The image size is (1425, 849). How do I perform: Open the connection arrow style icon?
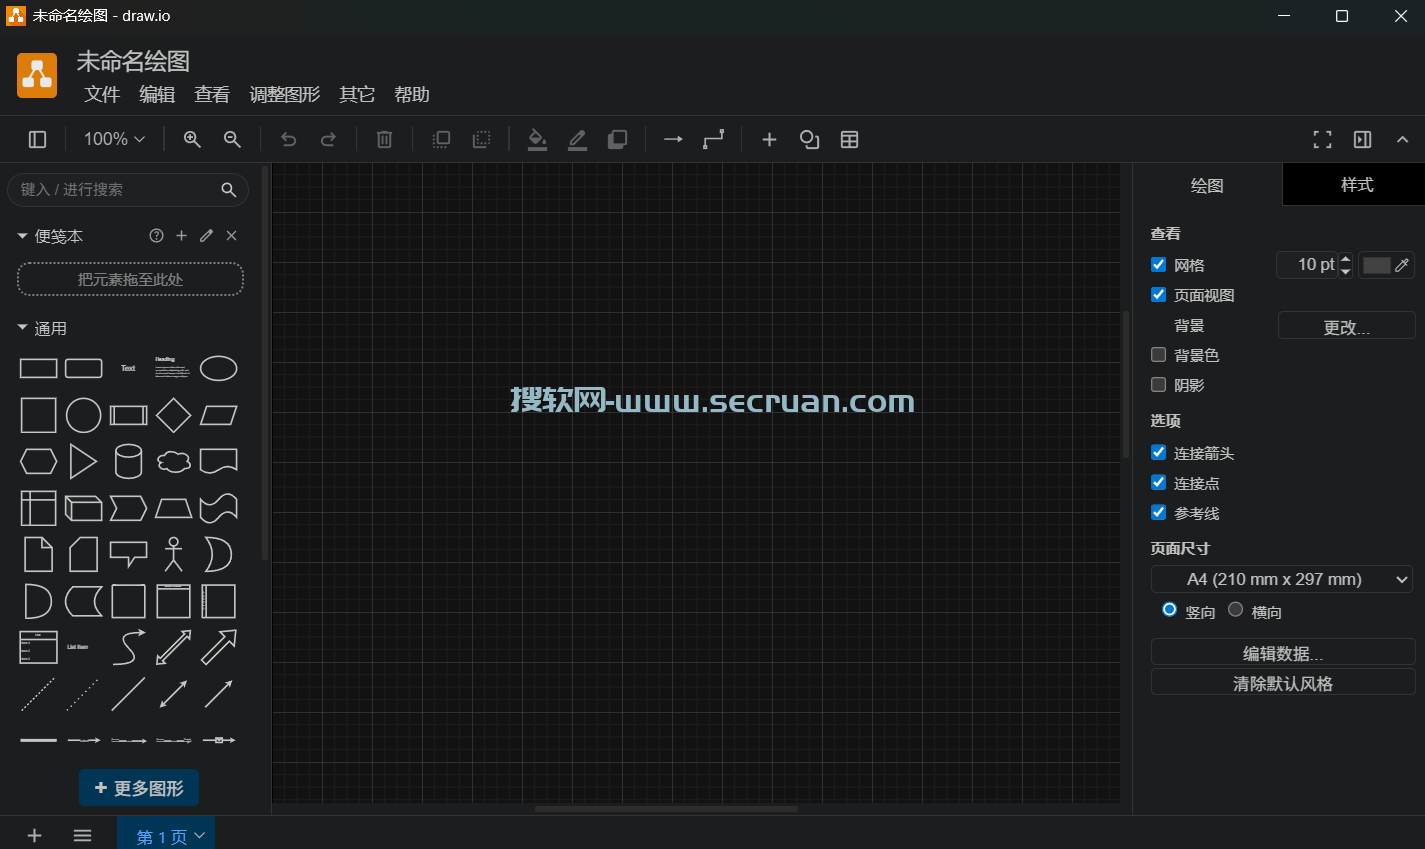point(673,139)
